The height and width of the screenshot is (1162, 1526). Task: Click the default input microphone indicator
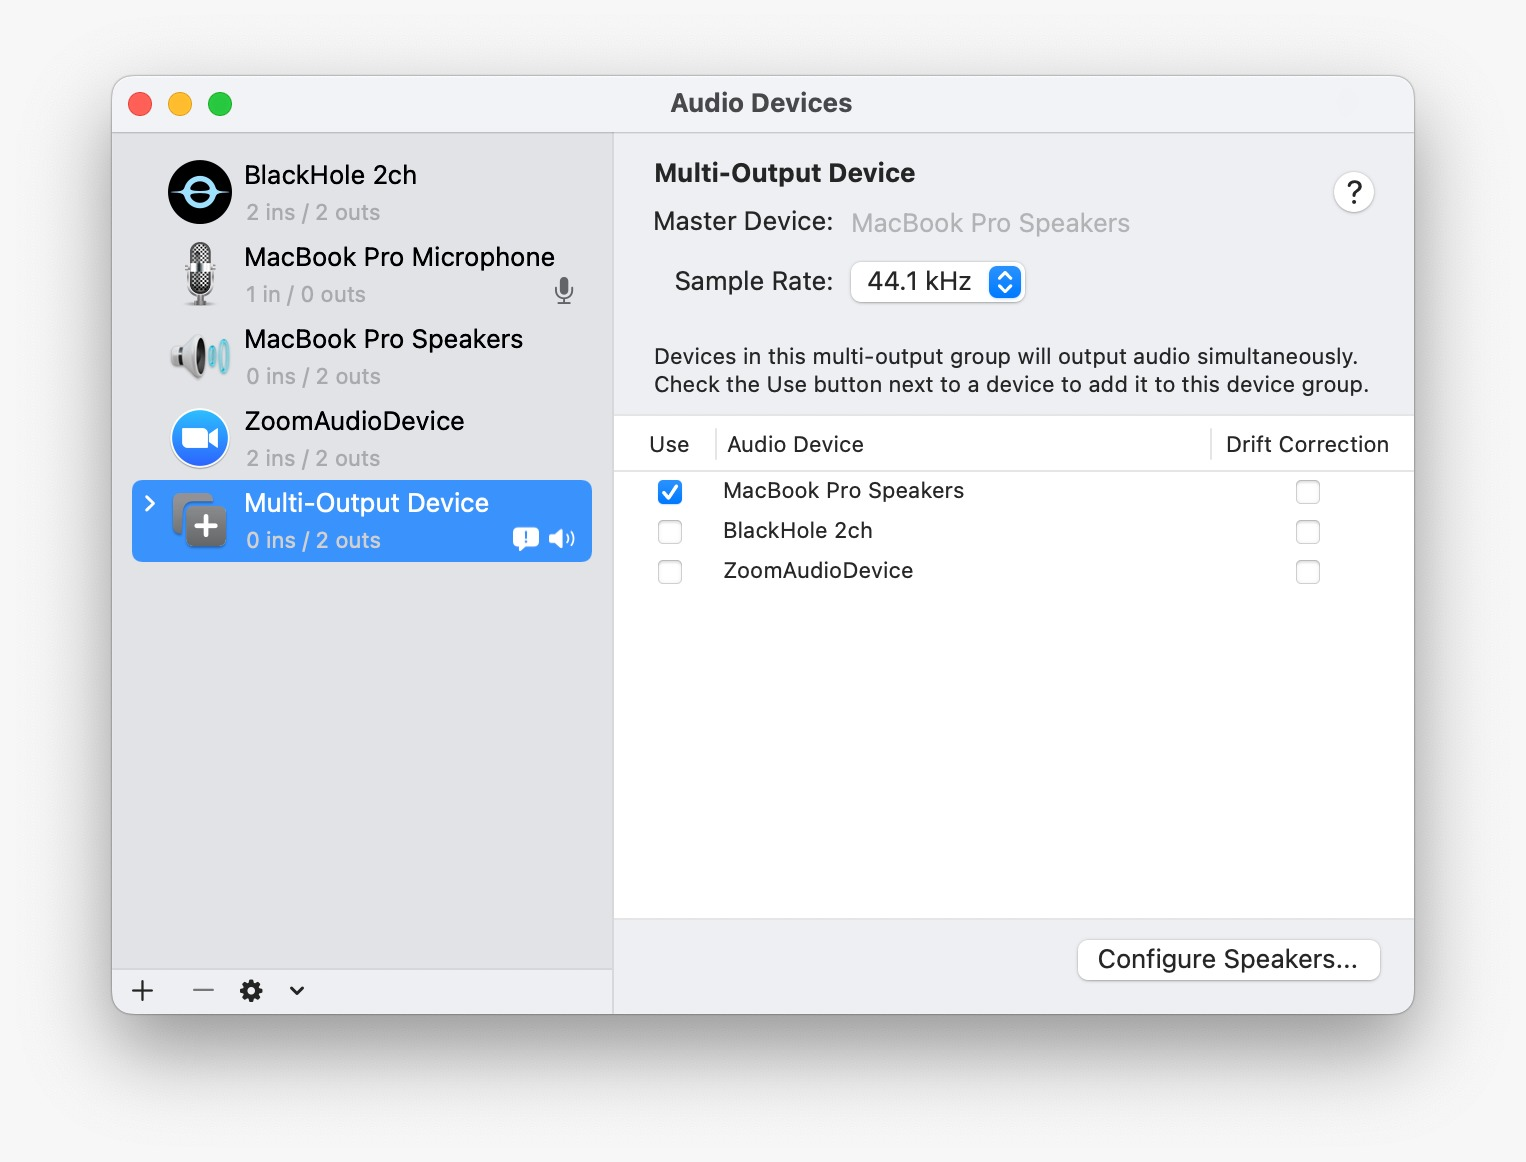coord(564,291)
